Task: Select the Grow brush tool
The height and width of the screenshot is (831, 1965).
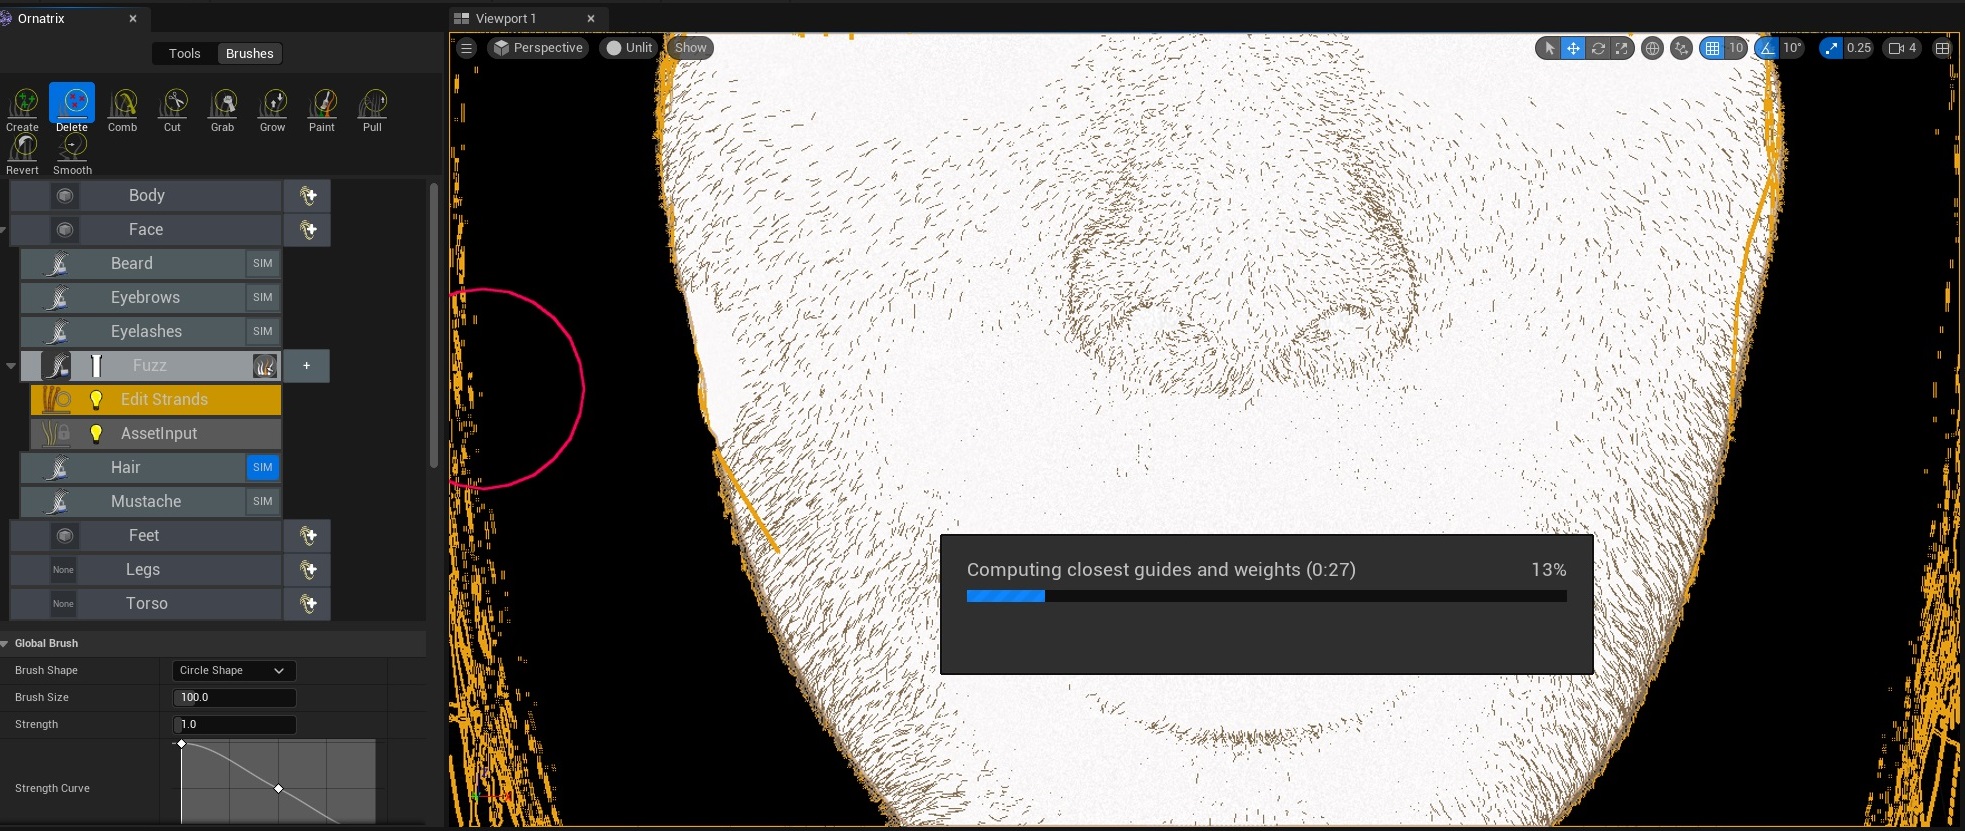Action: click(272, 108)
